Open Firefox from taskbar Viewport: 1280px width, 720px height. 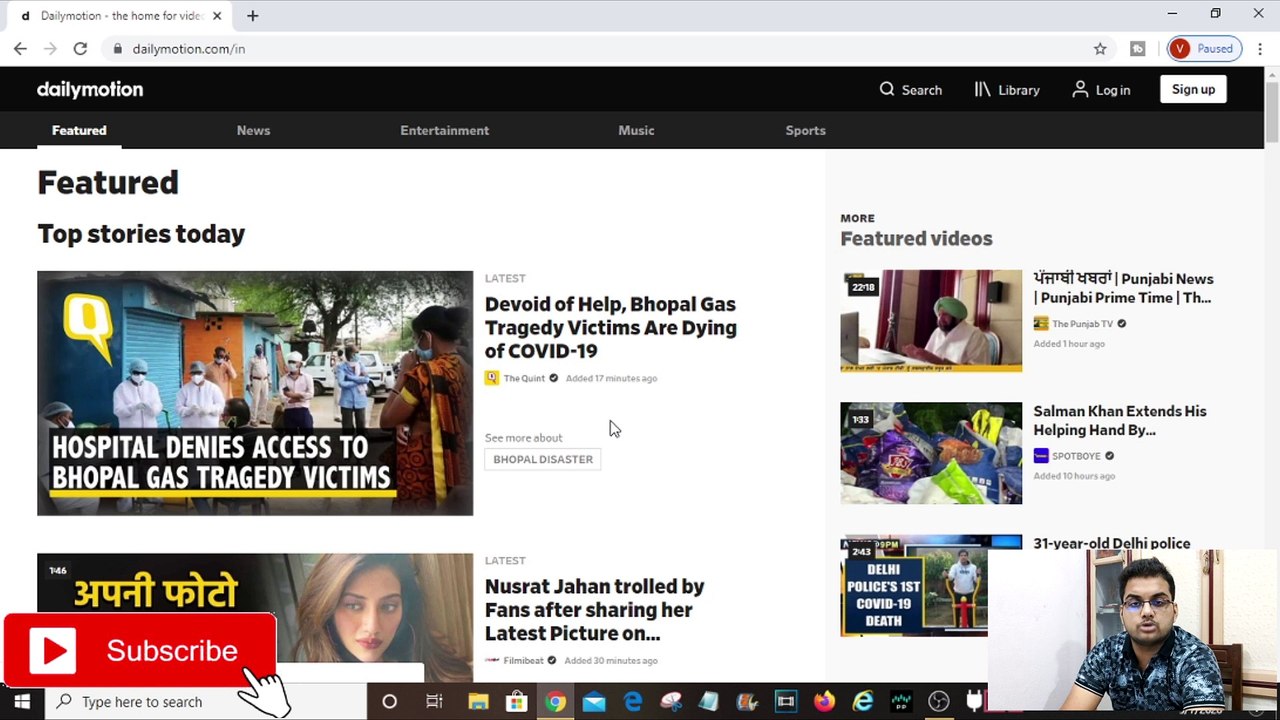pyautogui.click(x=824, y=701)
